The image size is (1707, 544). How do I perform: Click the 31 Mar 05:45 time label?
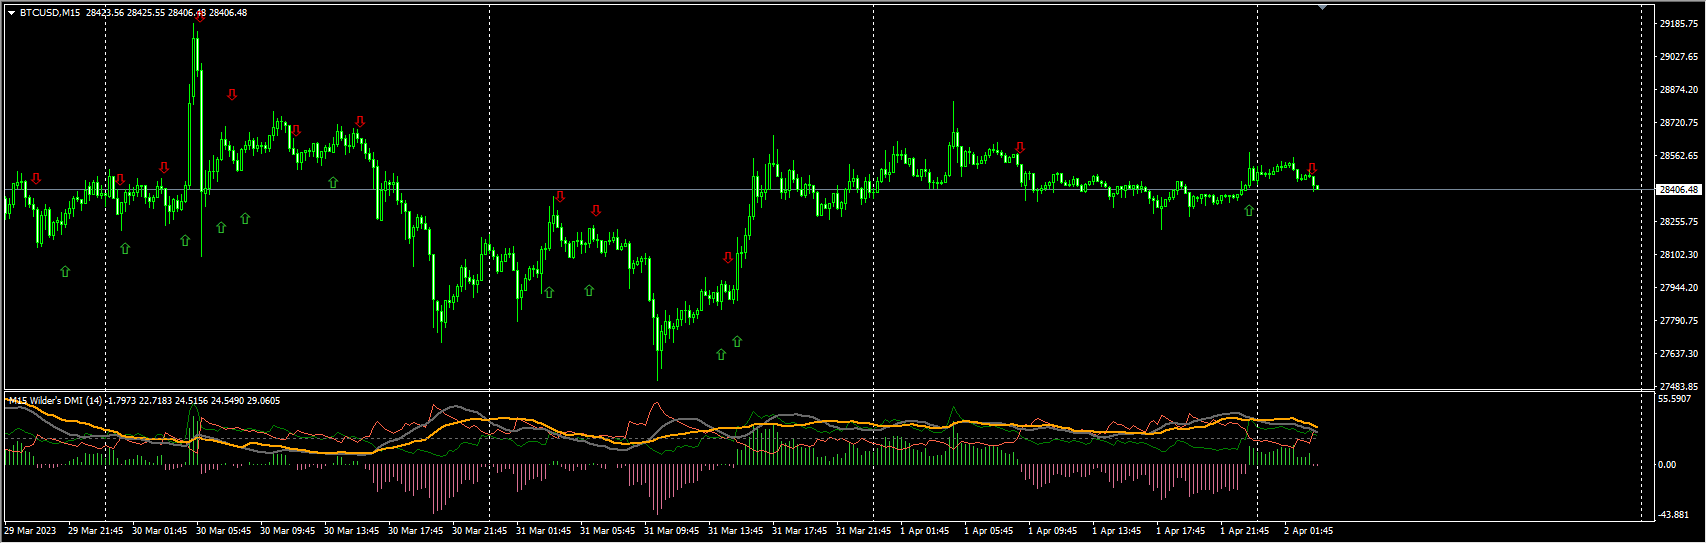(607, 531)
